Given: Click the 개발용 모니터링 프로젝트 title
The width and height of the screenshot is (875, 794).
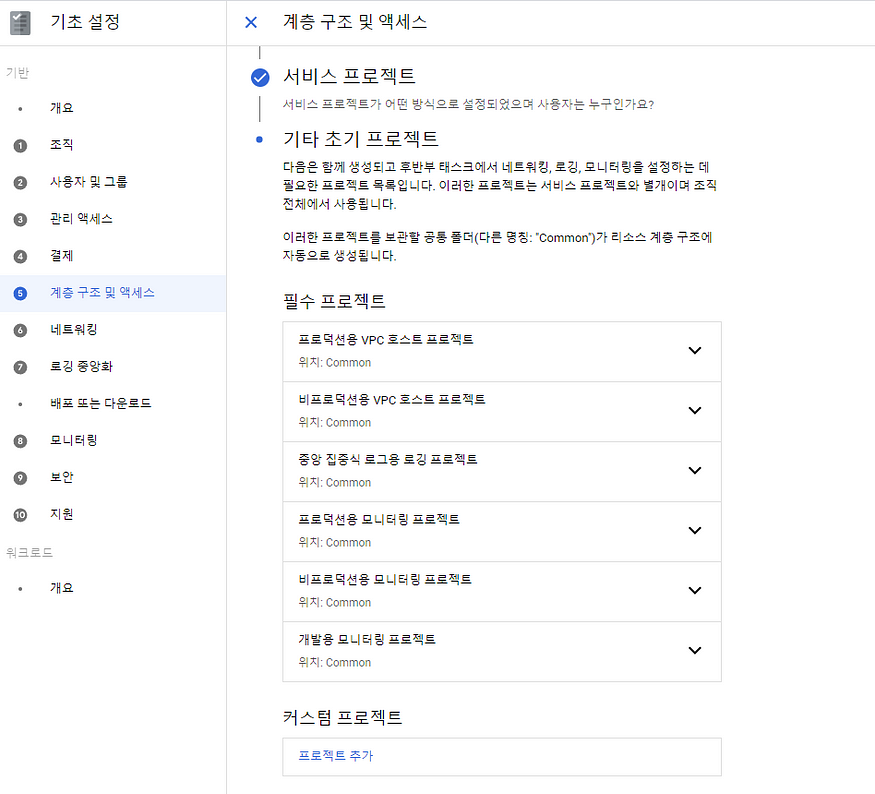Looking at the screenshot, I should point(367,639).
